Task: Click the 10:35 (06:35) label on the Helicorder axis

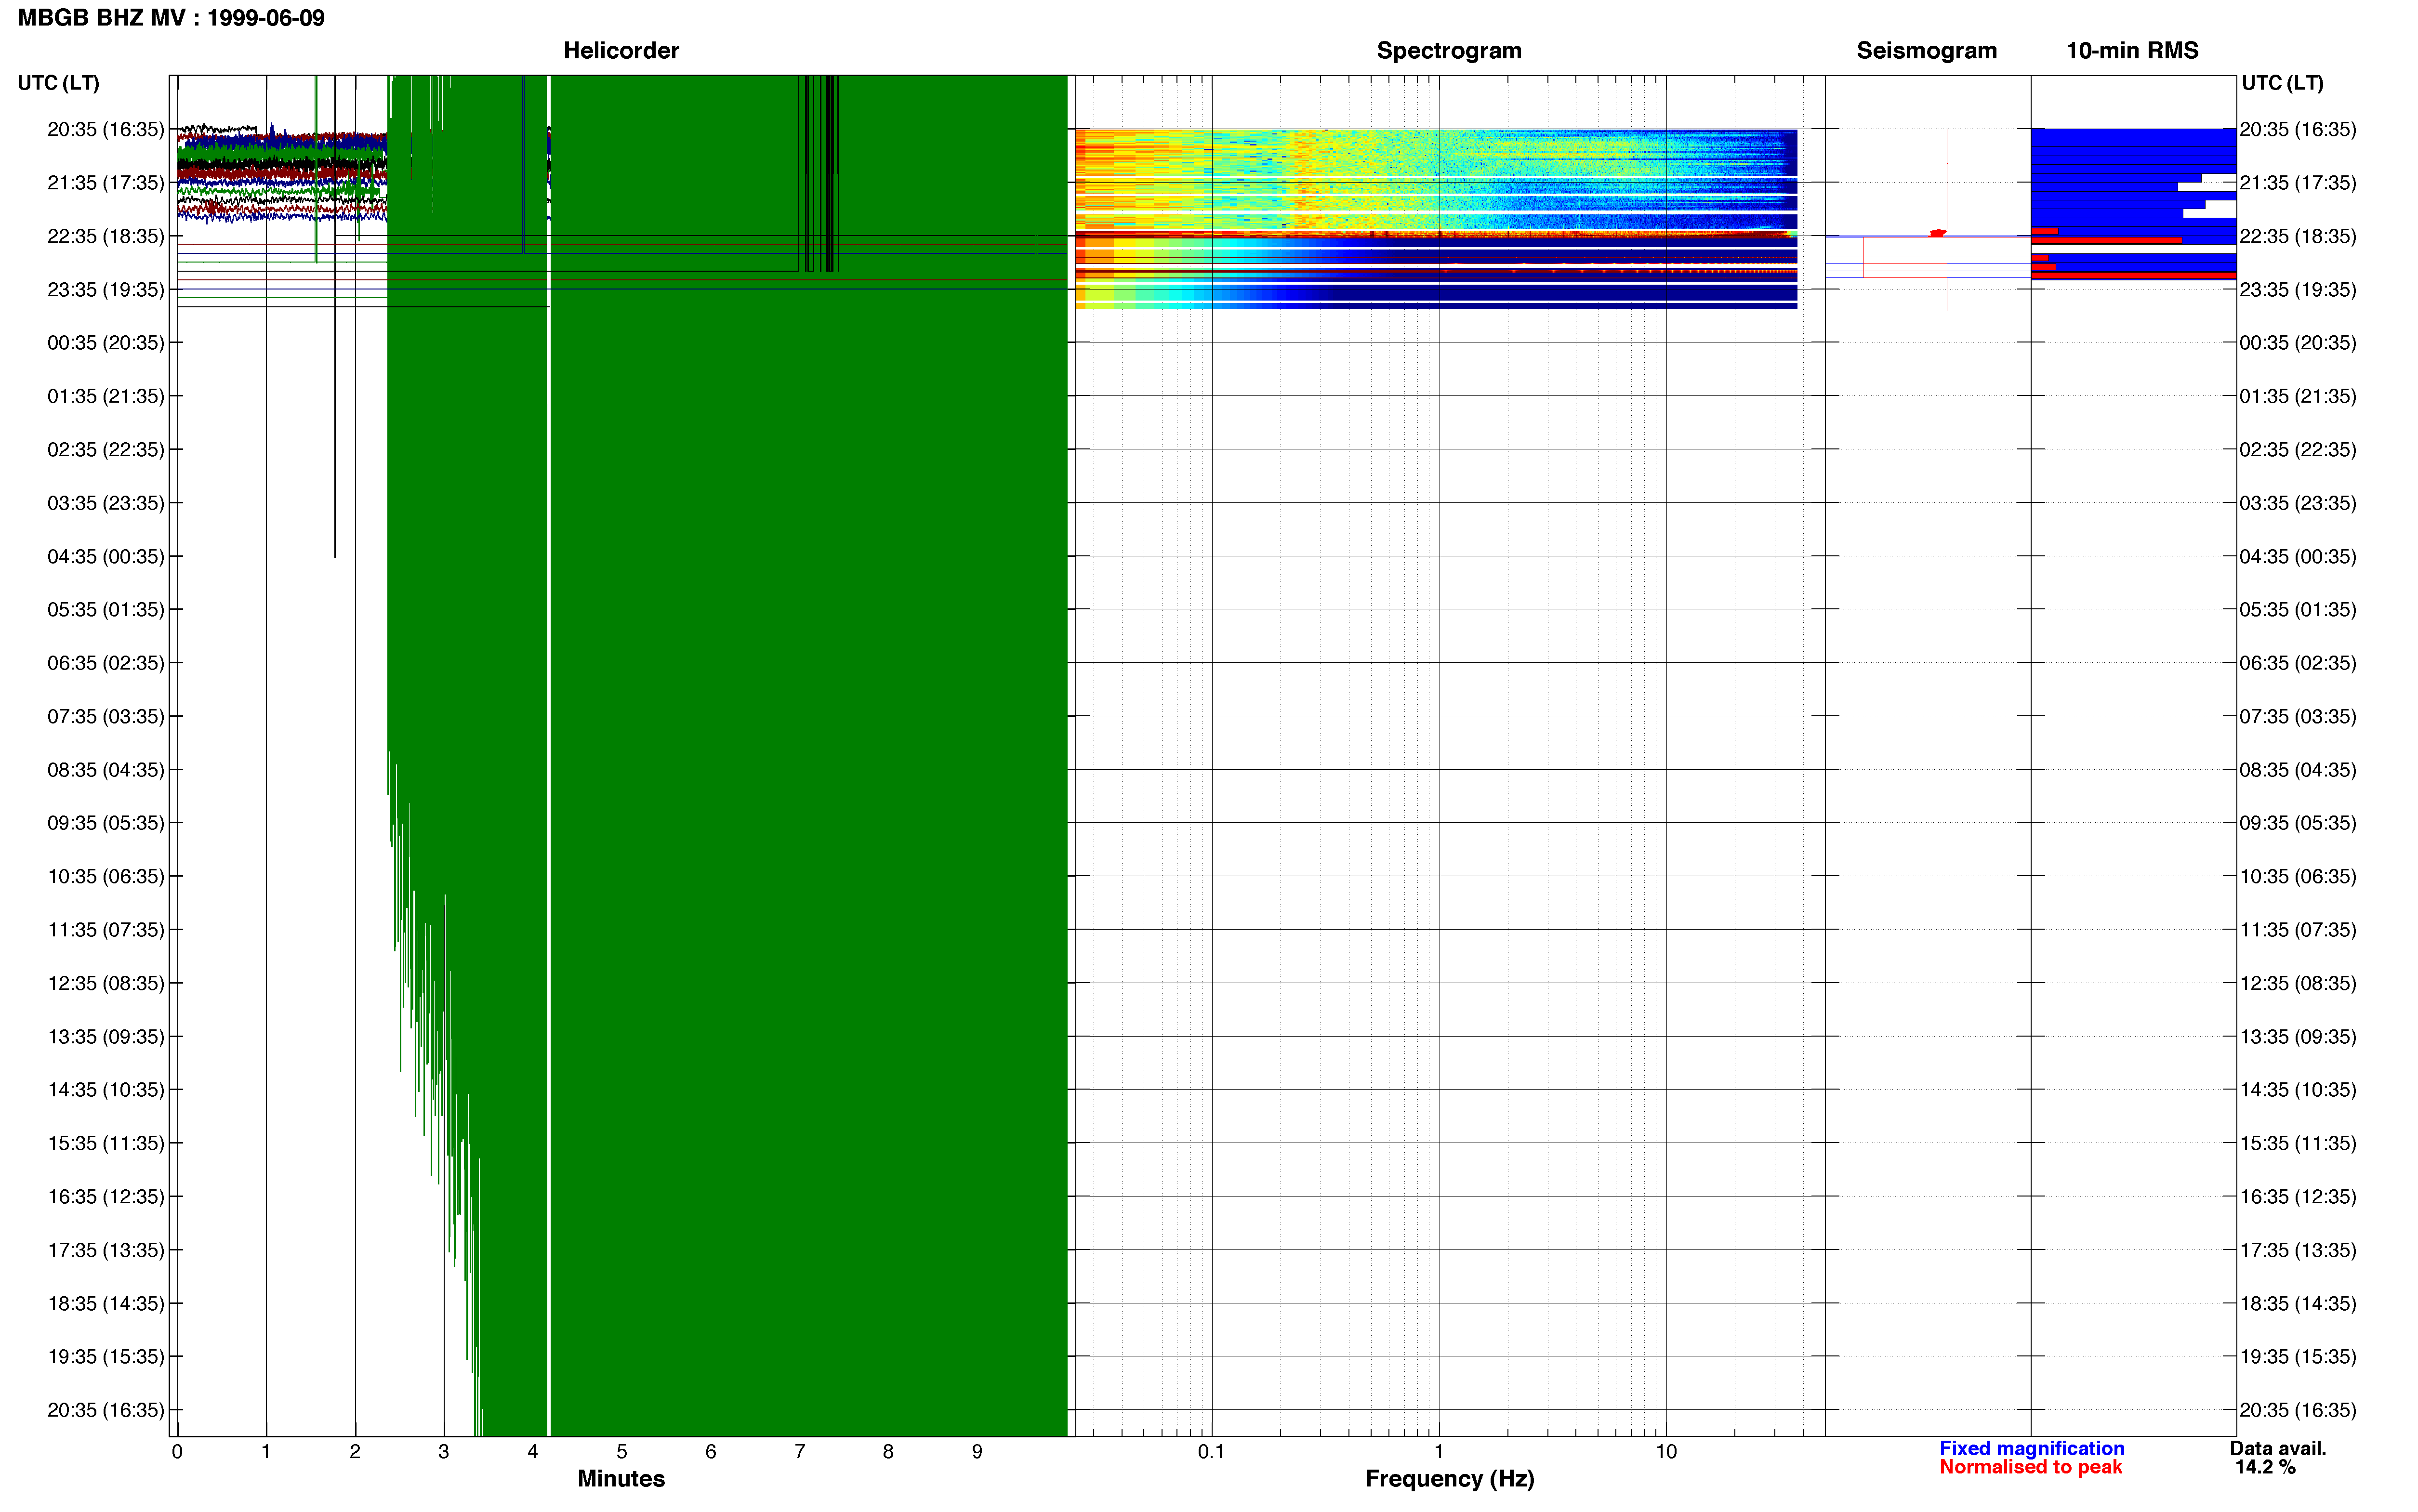Action: click(106, 876)
